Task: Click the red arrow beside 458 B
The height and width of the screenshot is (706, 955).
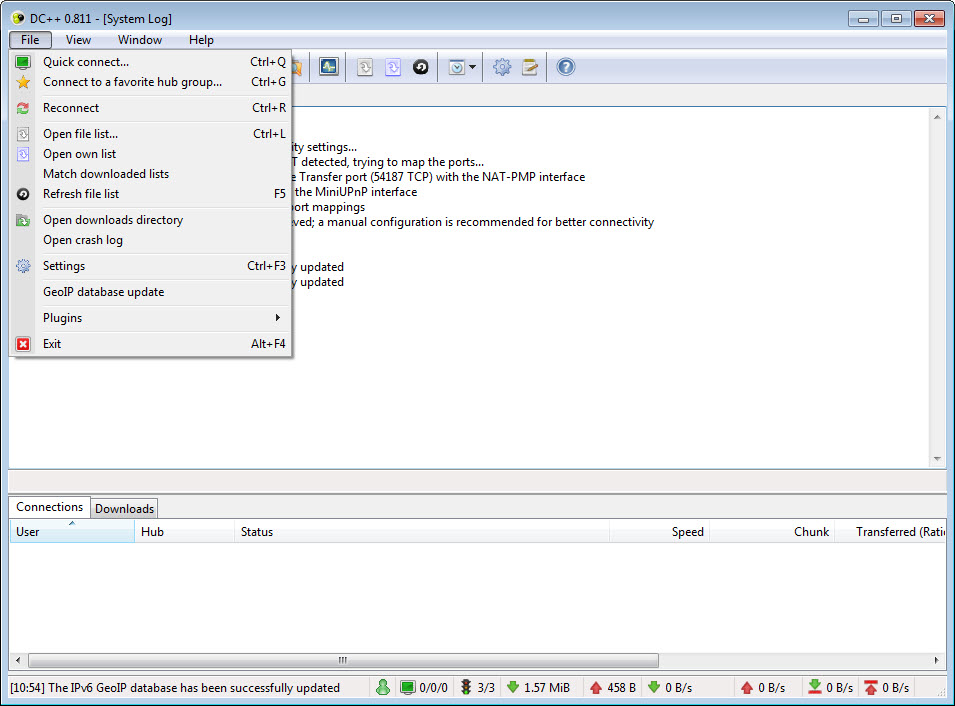Action: pos(596,688)
